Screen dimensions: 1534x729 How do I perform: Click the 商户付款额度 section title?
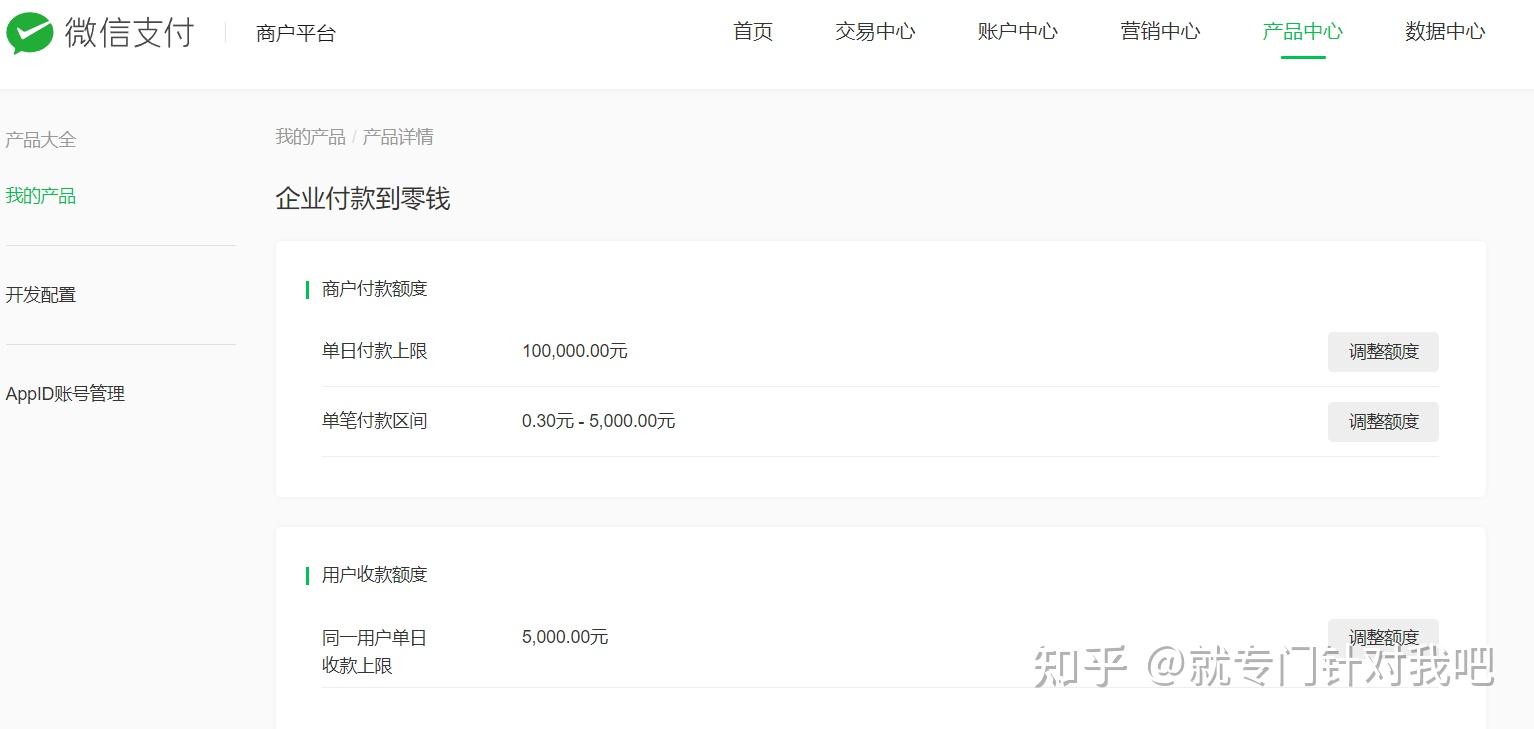click(375, 289)
